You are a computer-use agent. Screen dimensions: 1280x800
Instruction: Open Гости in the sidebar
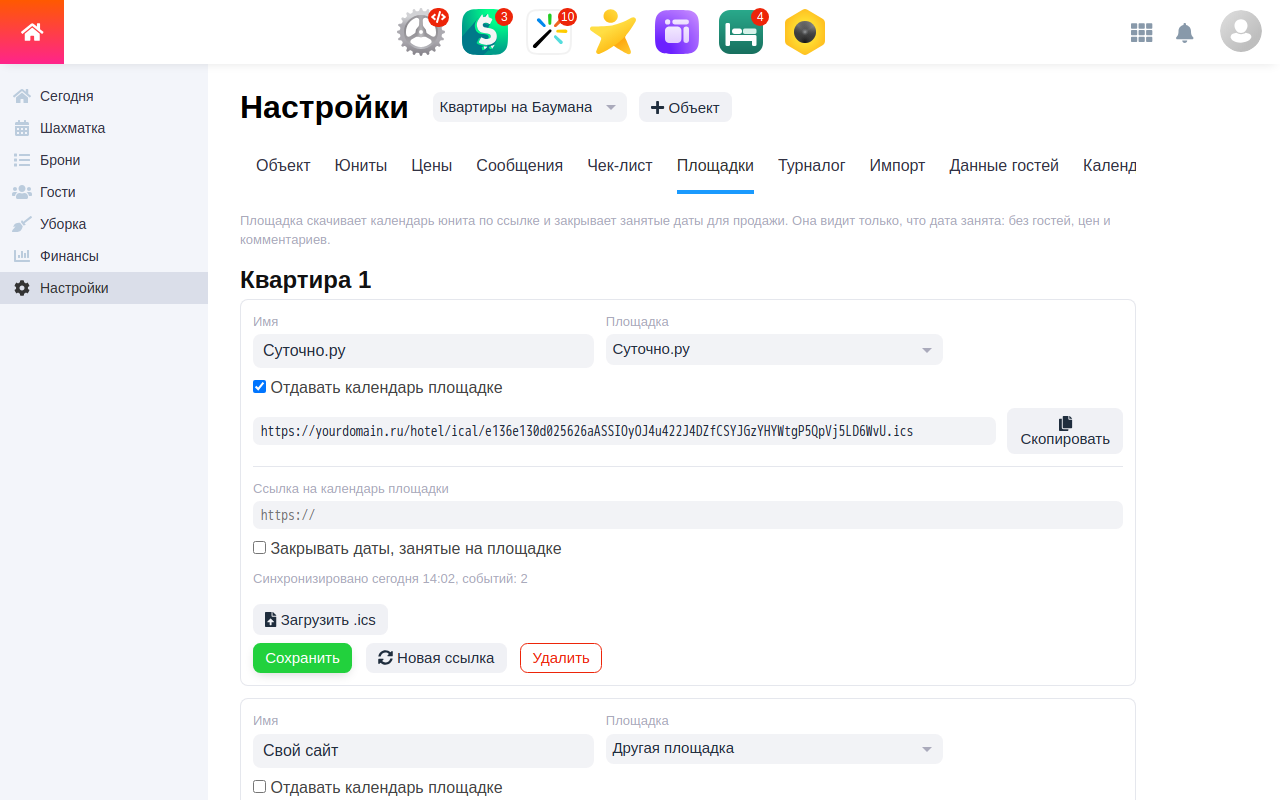click(104, 192)
